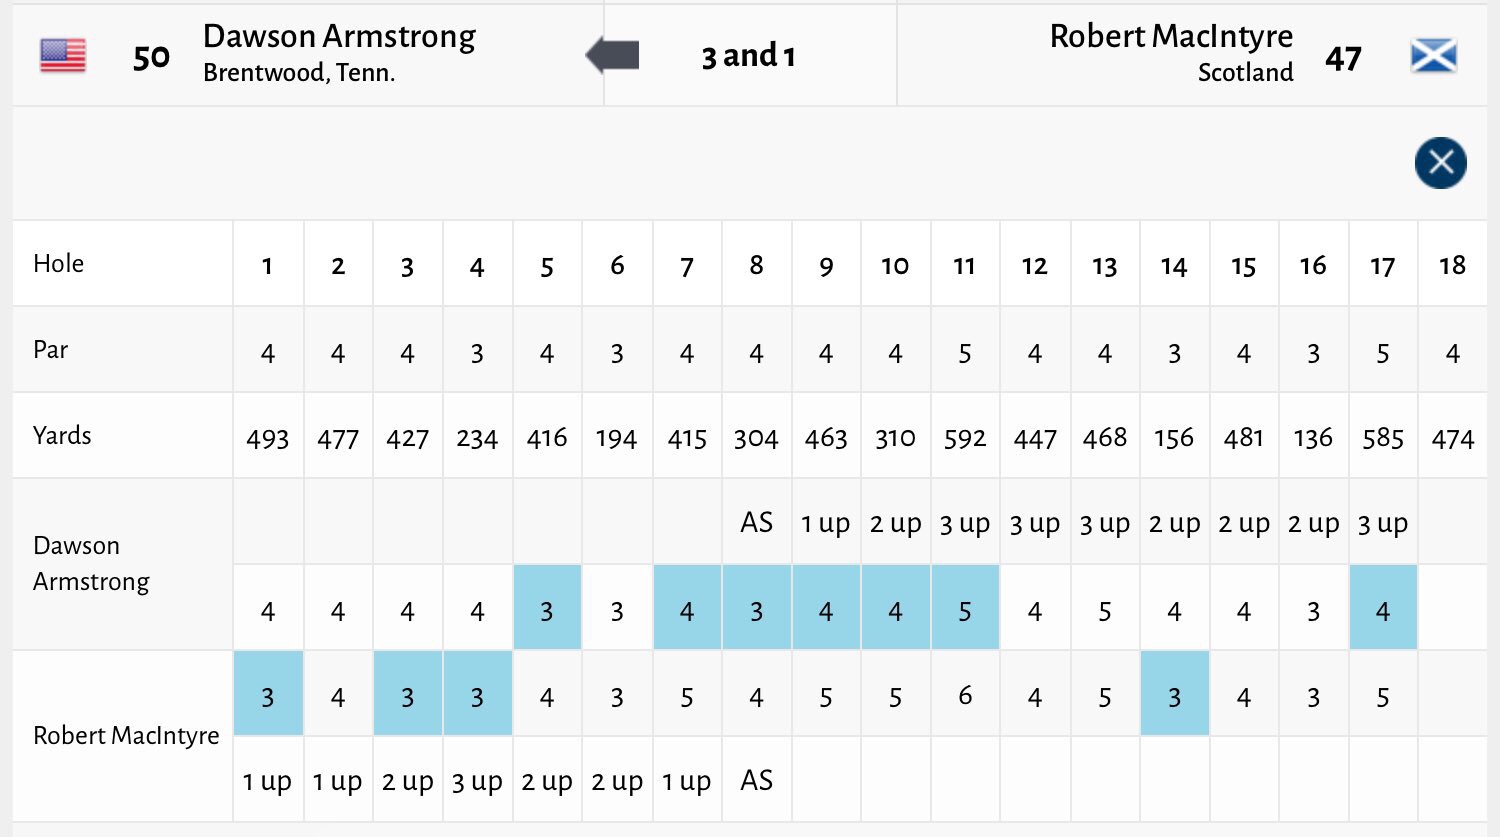Viewport: 1500px width, 837px height.
Task: Click the seed number 47 beside MacIntyre
Action: [1343, 59]
